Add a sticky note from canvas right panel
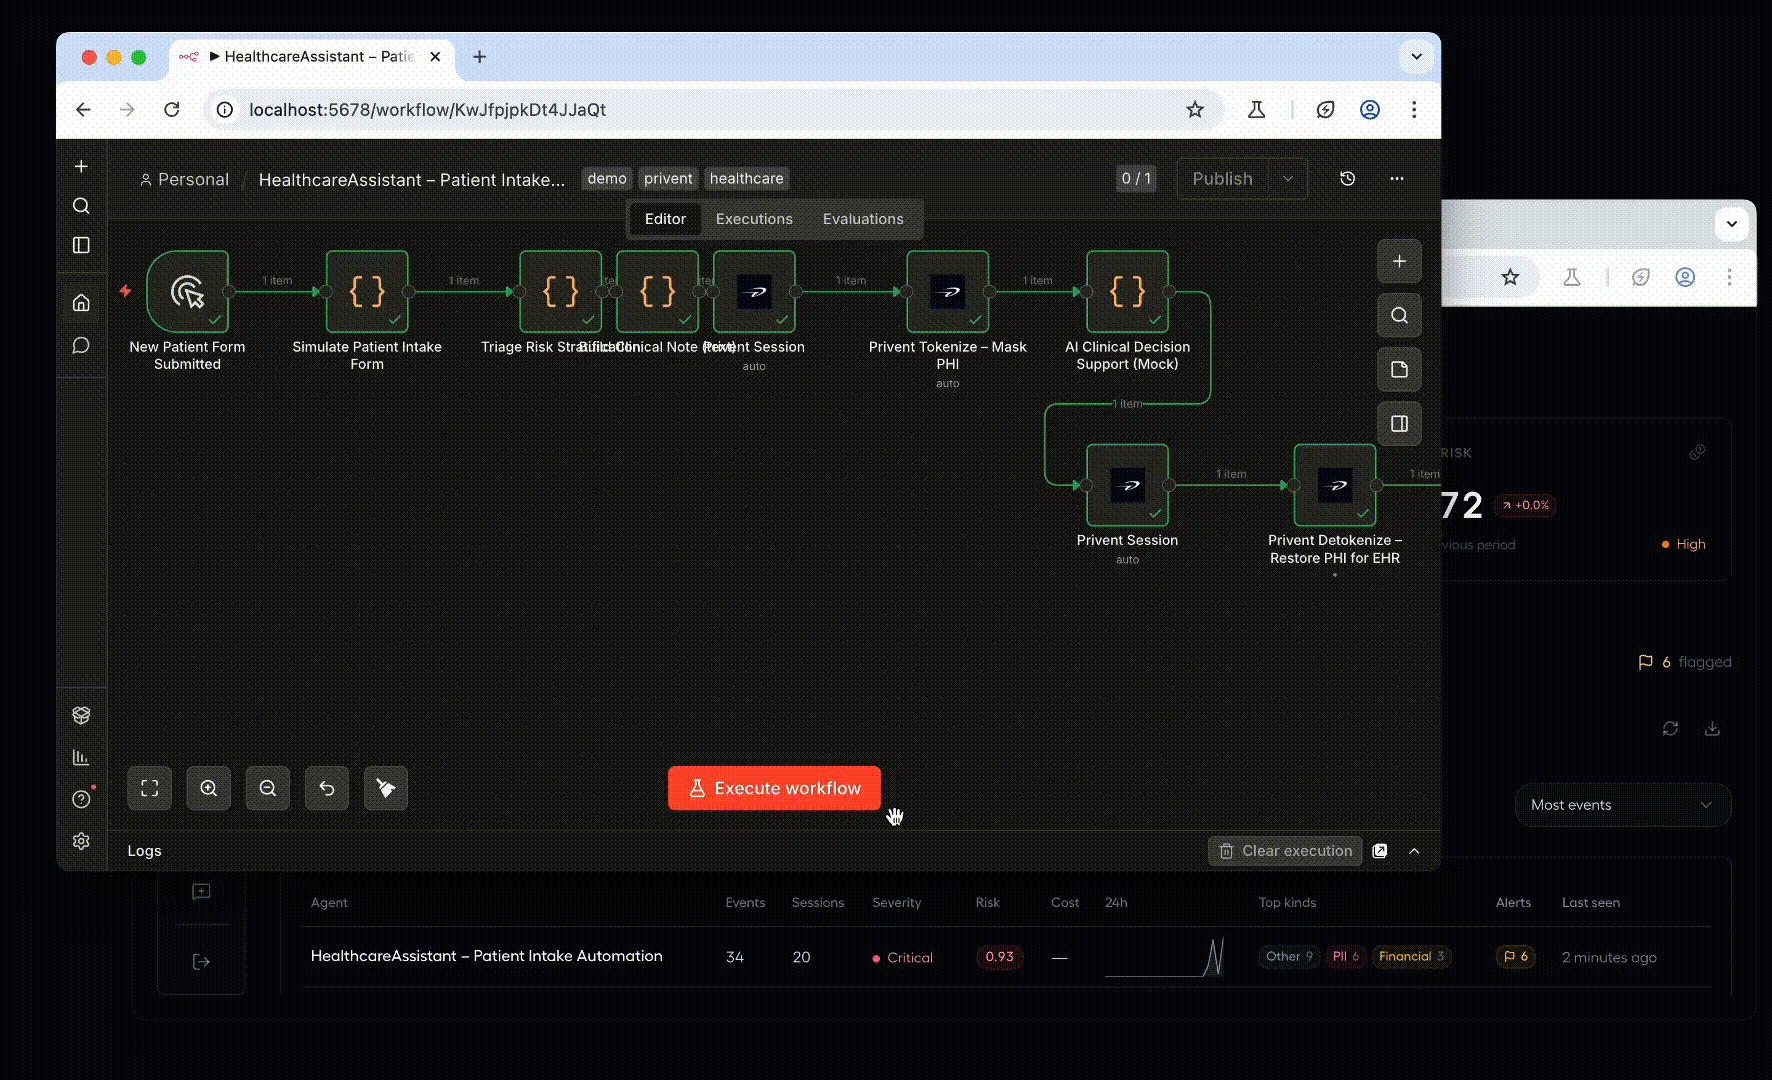1772x1080 pixels. 1400,369
